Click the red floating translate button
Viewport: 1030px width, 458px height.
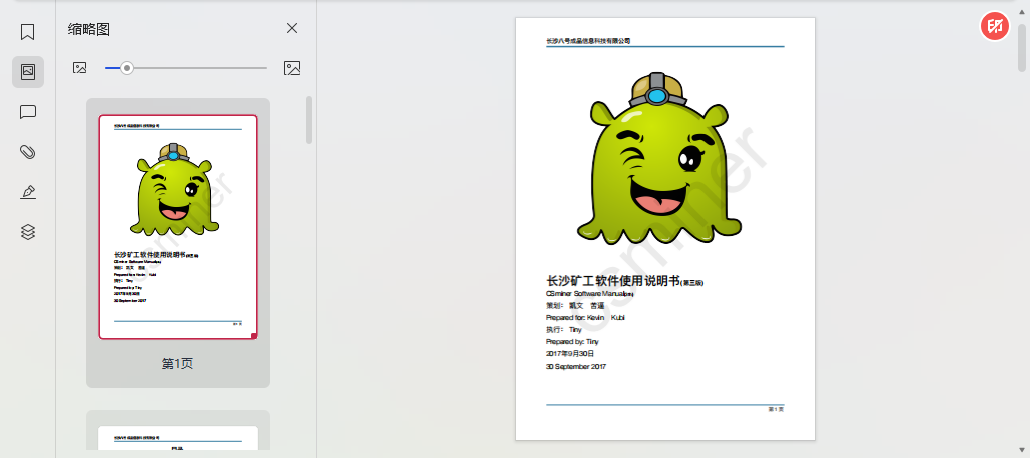click(995, 26)
